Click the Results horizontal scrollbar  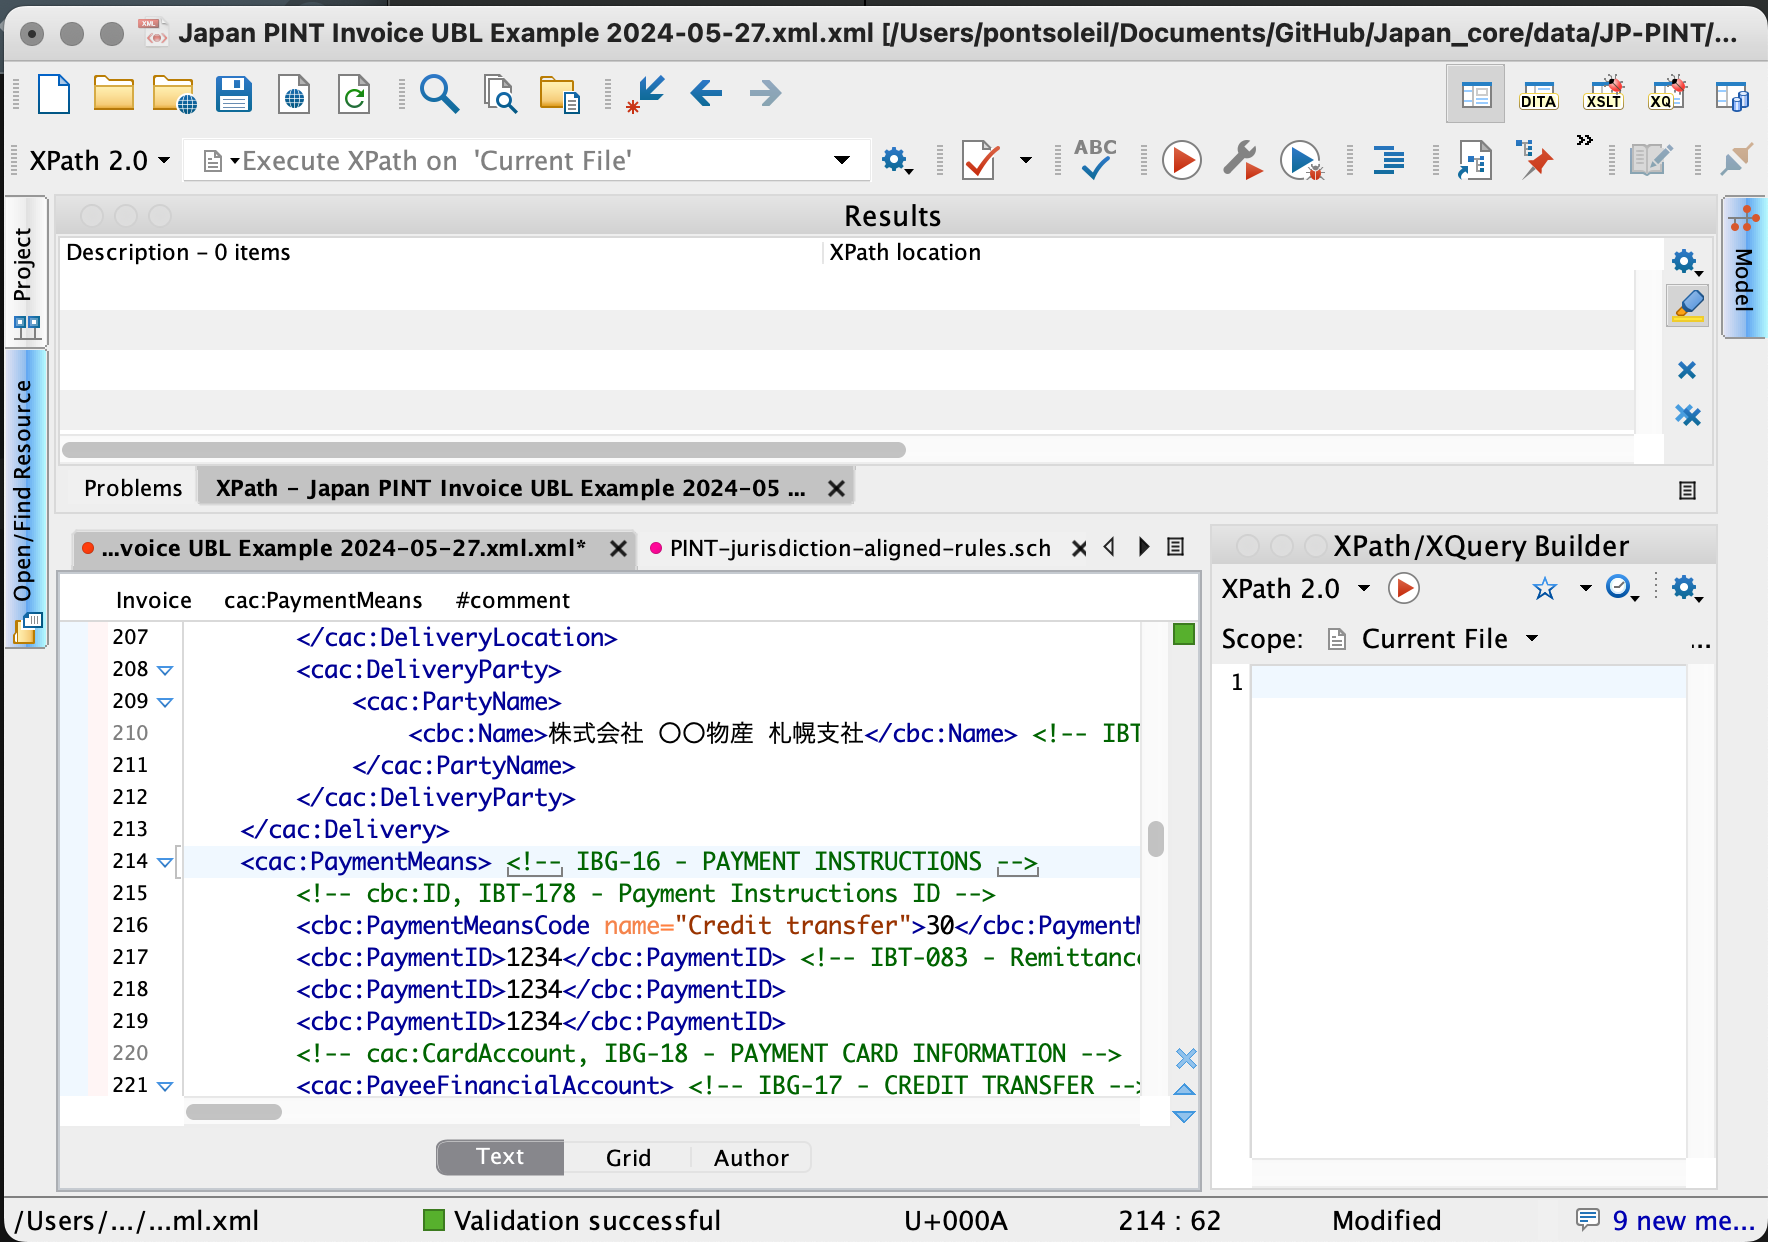(484, 450)
